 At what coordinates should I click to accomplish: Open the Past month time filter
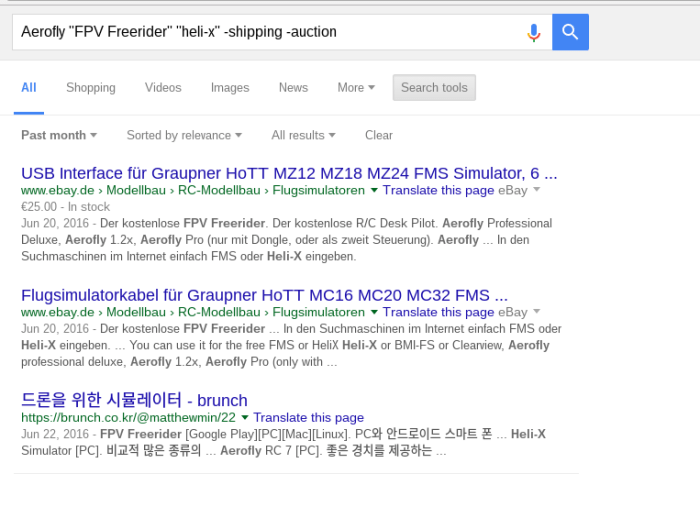pos(58,135)
